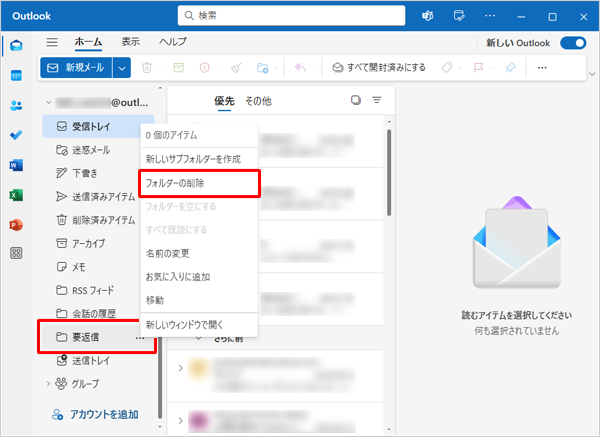Open the message list filter icon
The height and width of the screenshot is (437, 600).
click(377, 100)
